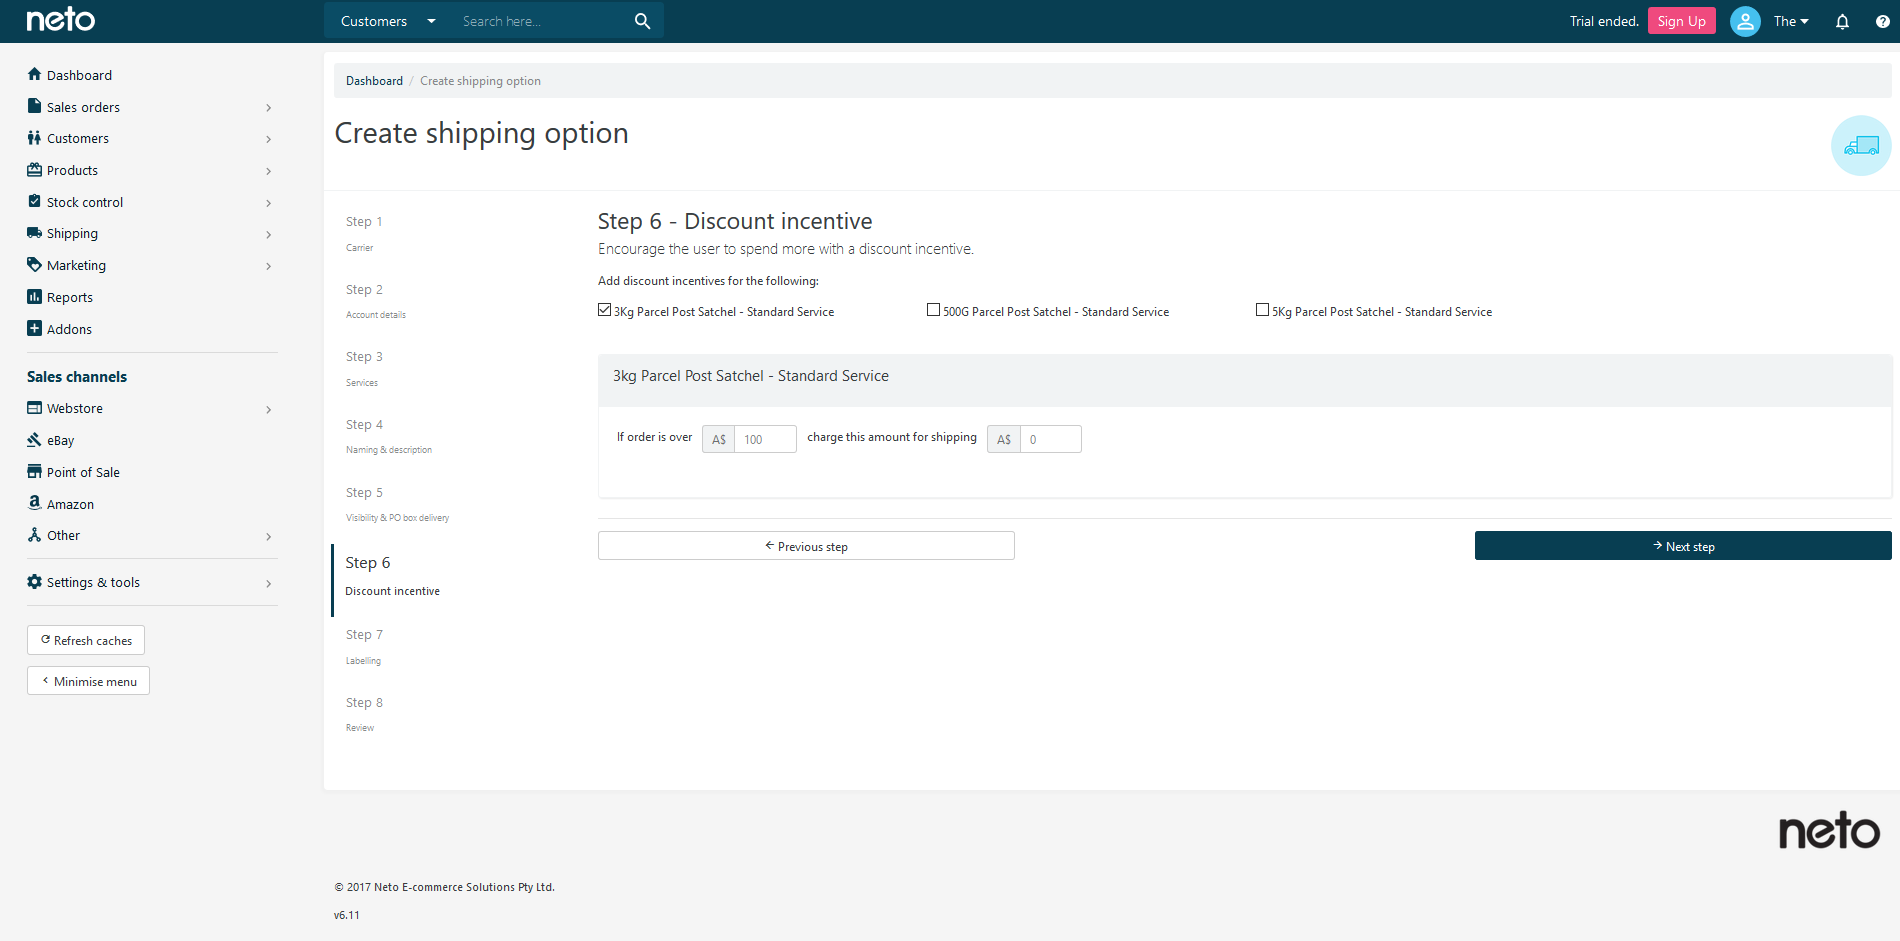1900x941 pixels.
Task: Click the Webstore window icon
Action: point(34,408)
